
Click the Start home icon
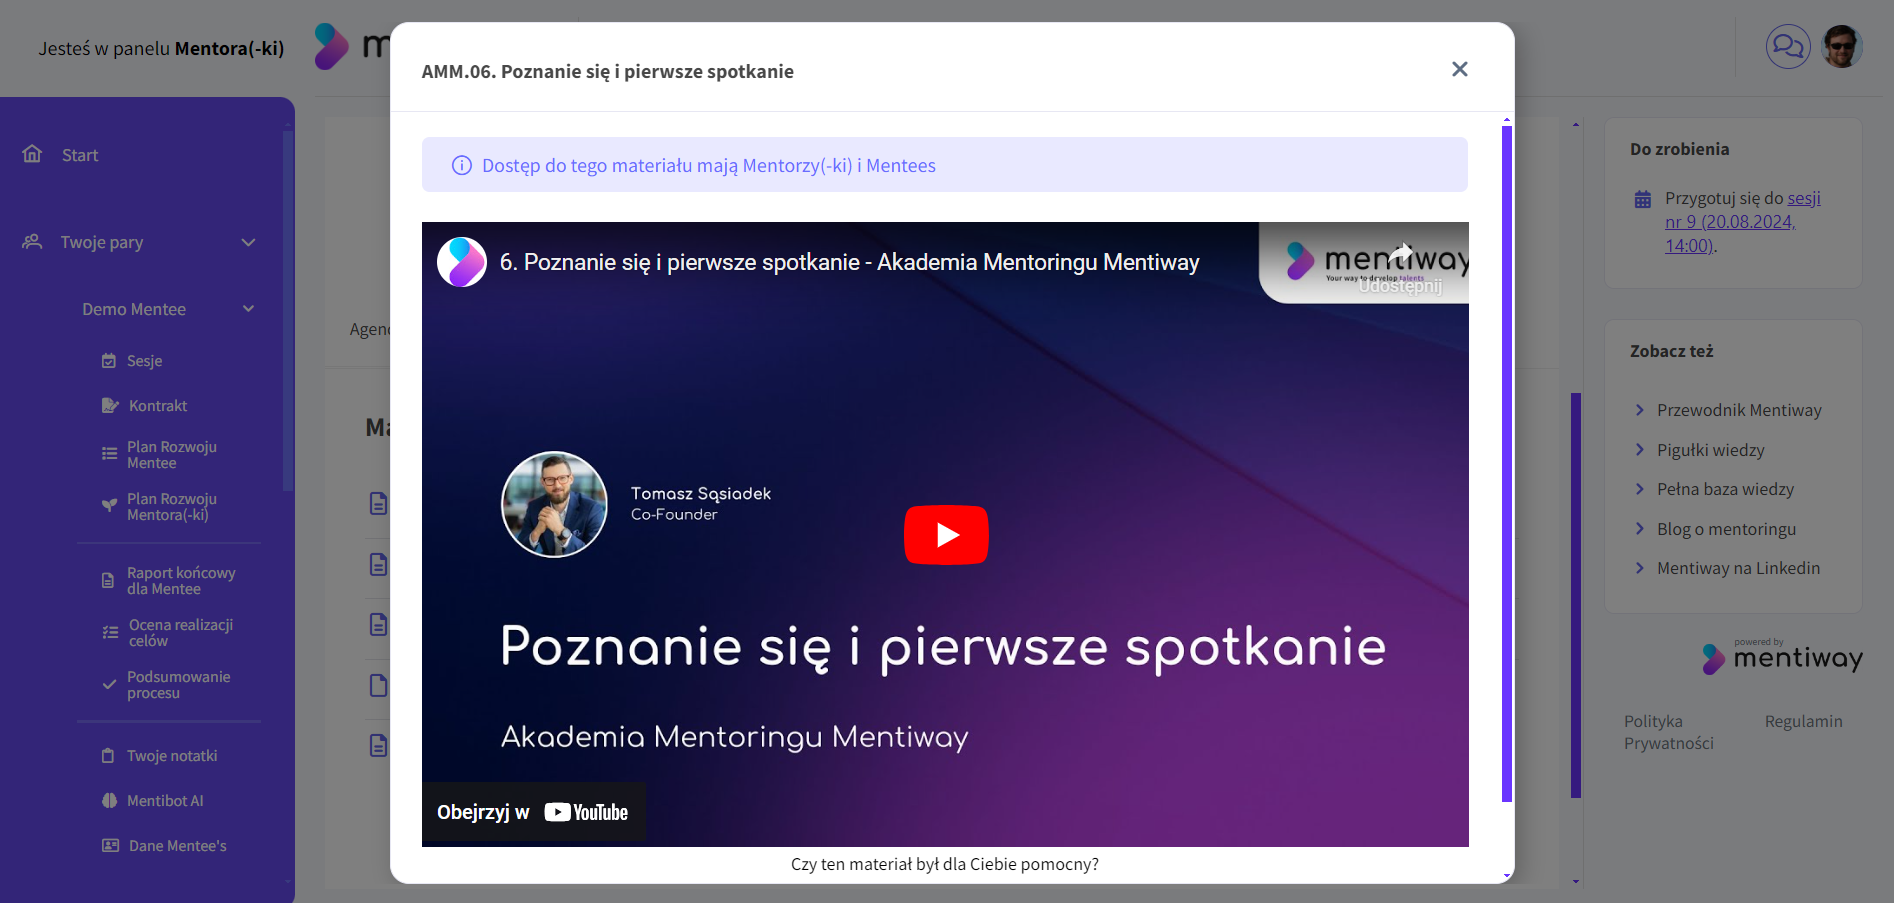point(33,154)
